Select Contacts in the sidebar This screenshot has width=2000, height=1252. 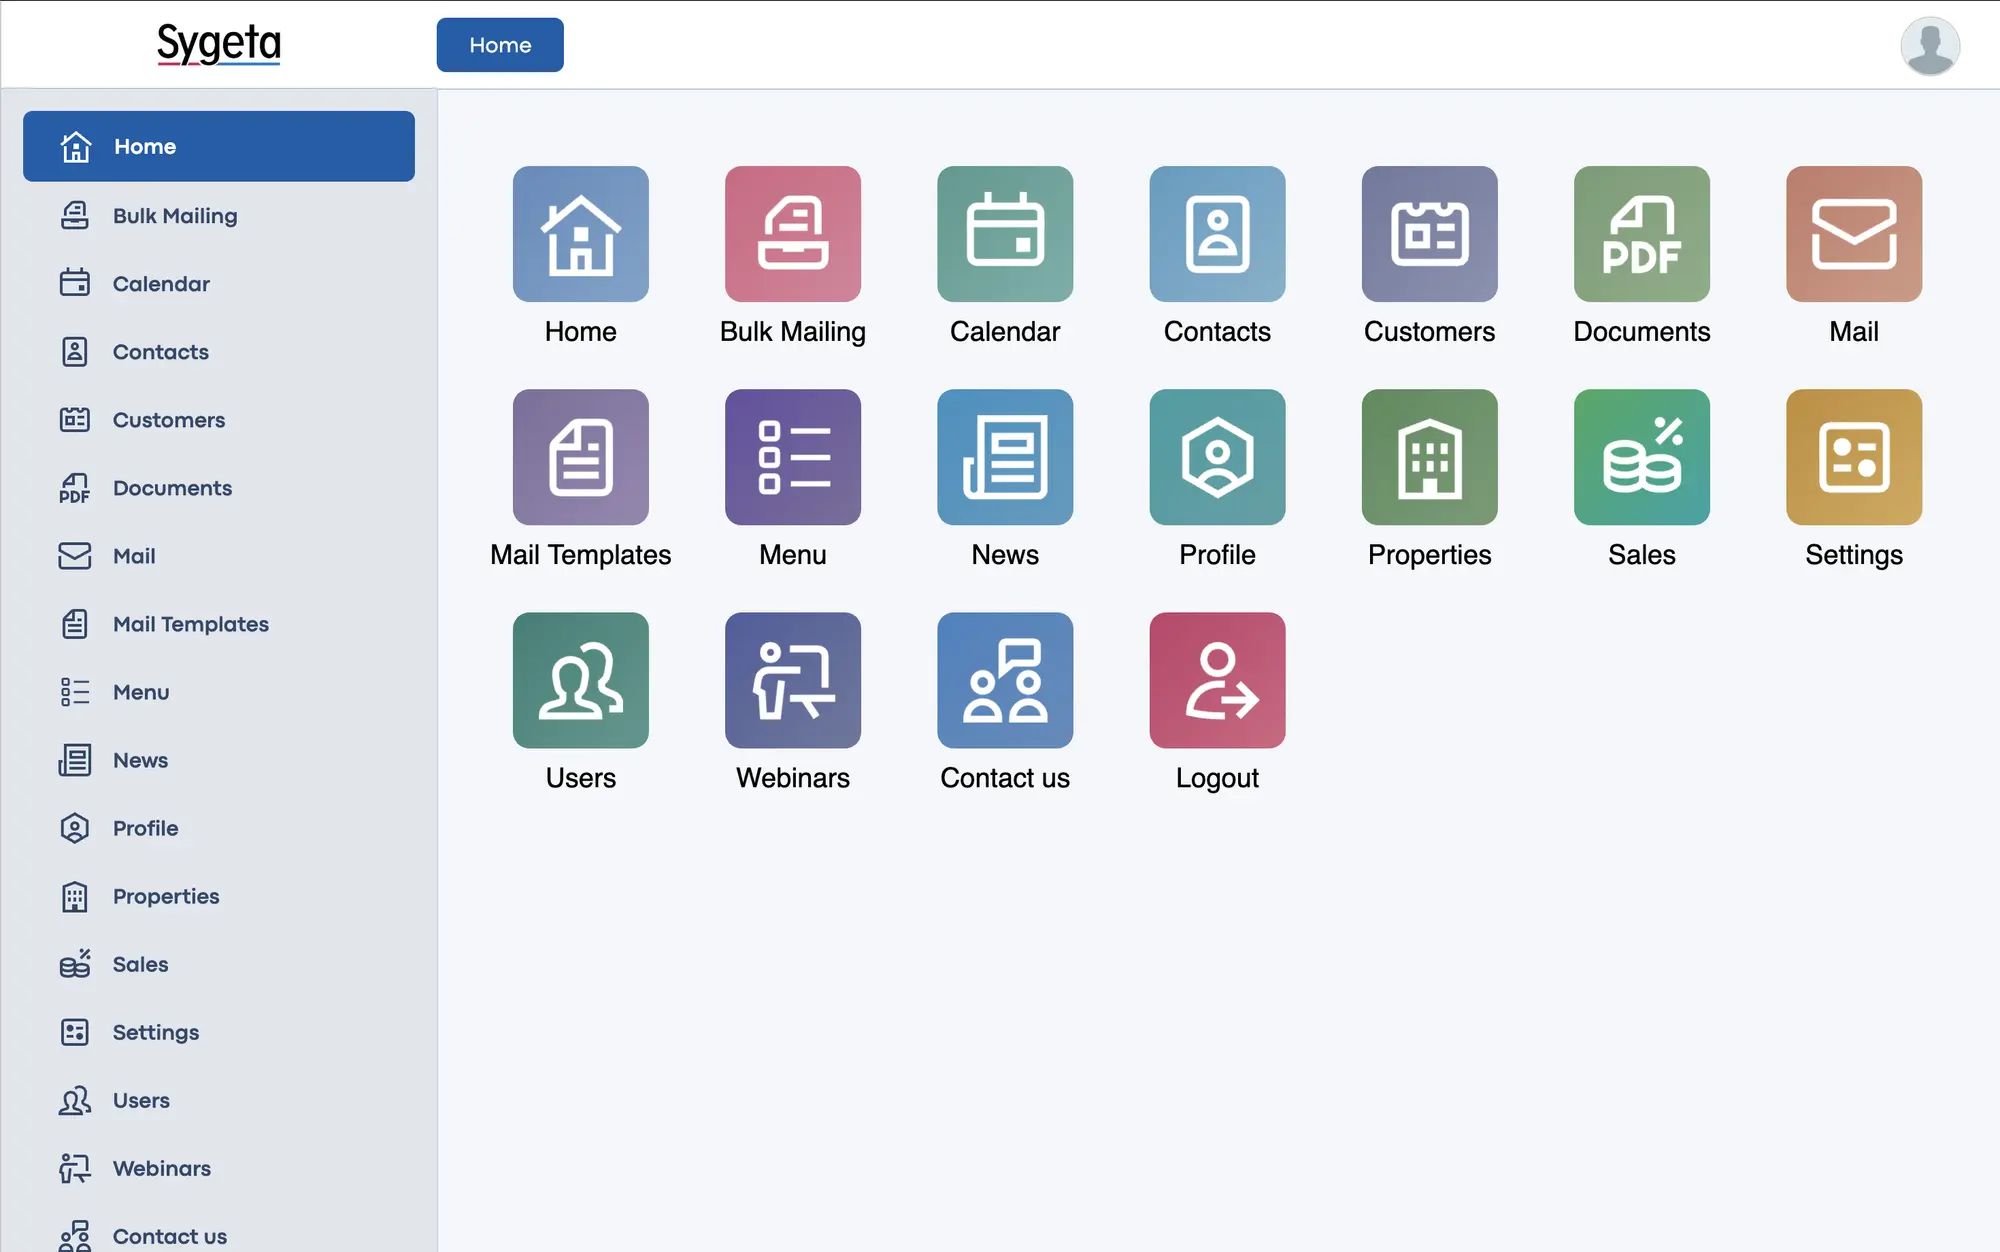point(219,351)
